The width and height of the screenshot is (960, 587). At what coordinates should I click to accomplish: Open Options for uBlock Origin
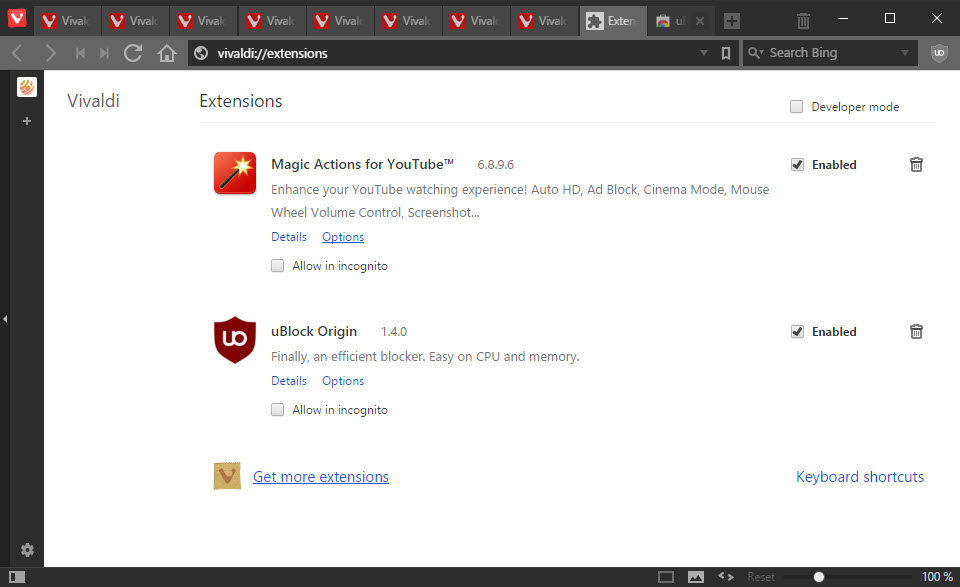click(x=343, y=381)
